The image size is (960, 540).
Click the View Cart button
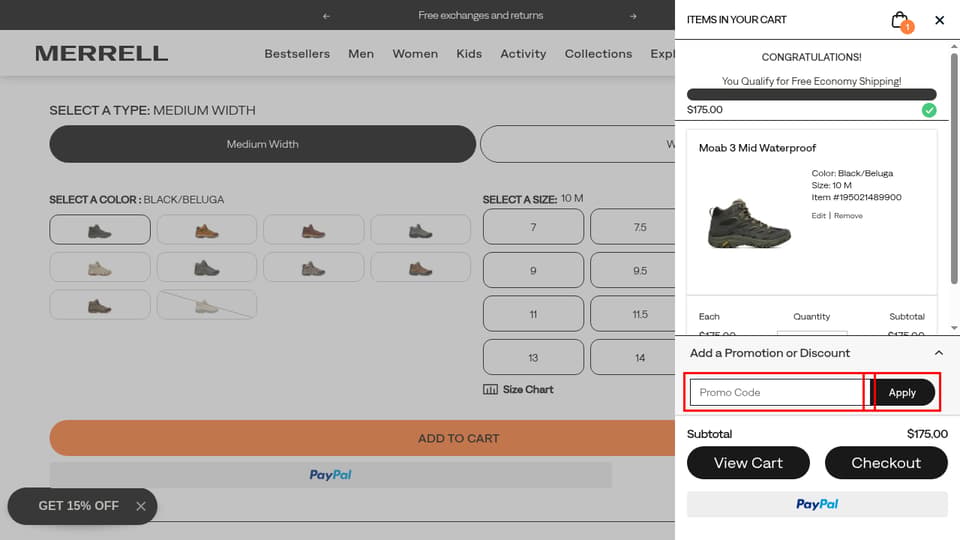[748, 463]
